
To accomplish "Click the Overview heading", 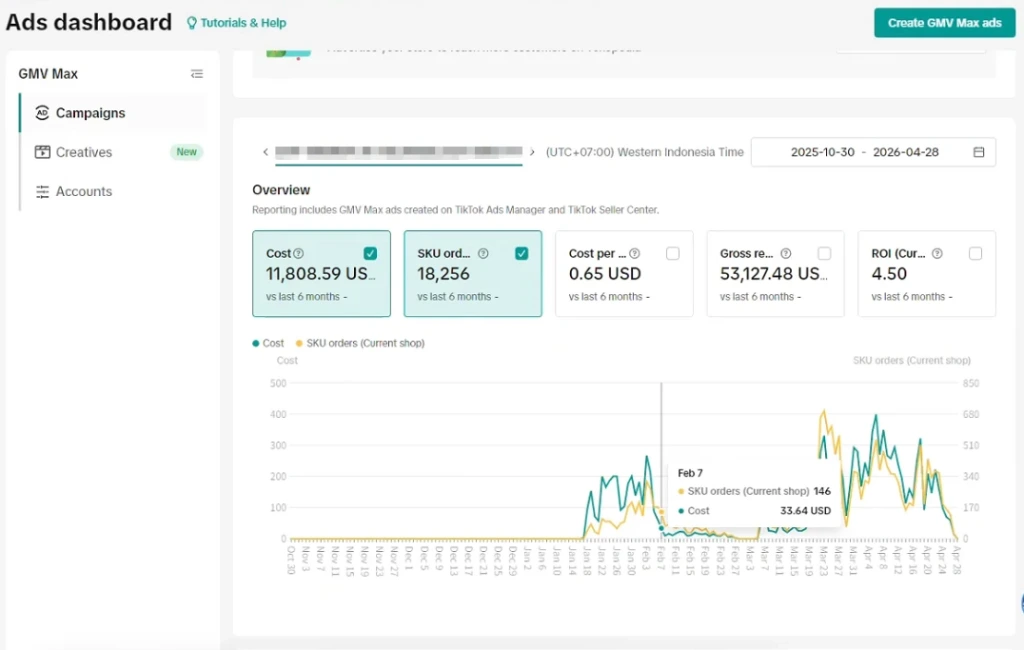I will point(281,190).
